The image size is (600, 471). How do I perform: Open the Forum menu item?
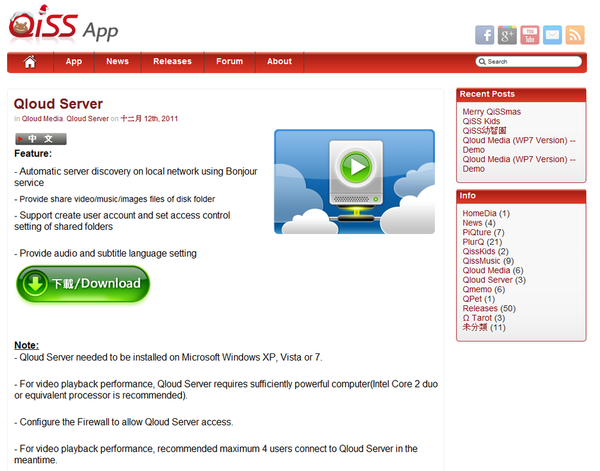tap(230, 62)
